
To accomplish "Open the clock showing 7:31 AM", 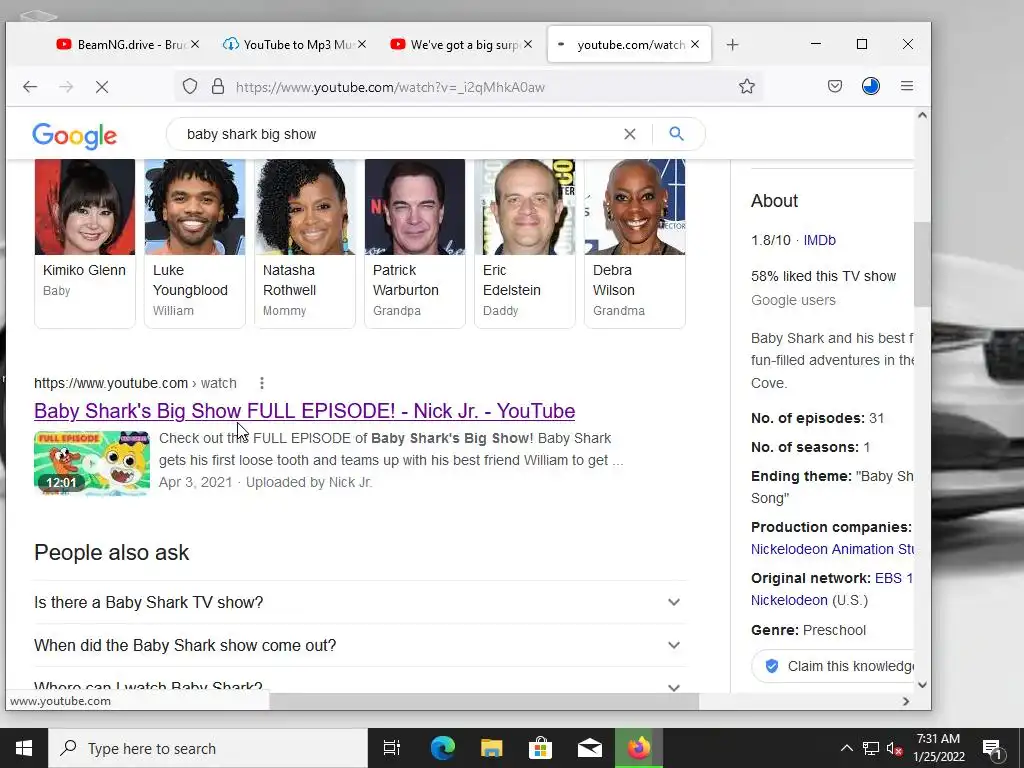I will (x=938, y=748).
